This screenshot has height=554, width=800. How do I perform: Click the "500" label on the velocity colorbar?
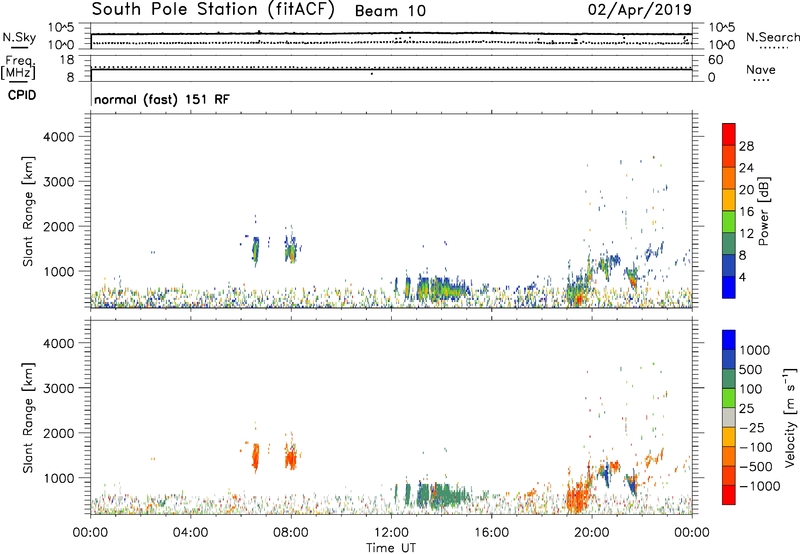751,370
